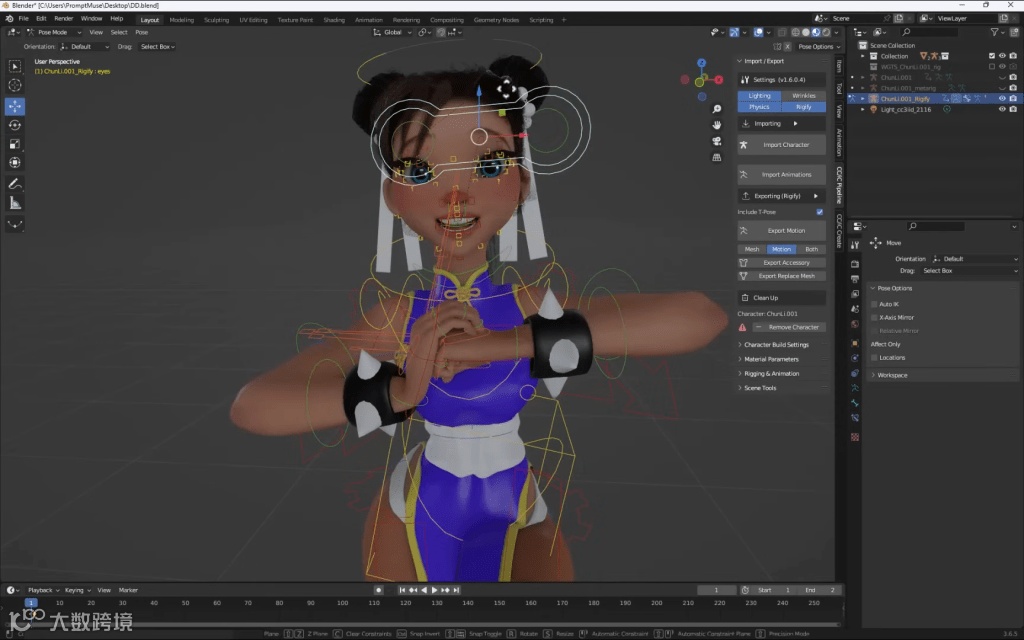Click the blue current frame marker at 1
This screenshot has height=640, width=1024.
[x=31, y=603]
